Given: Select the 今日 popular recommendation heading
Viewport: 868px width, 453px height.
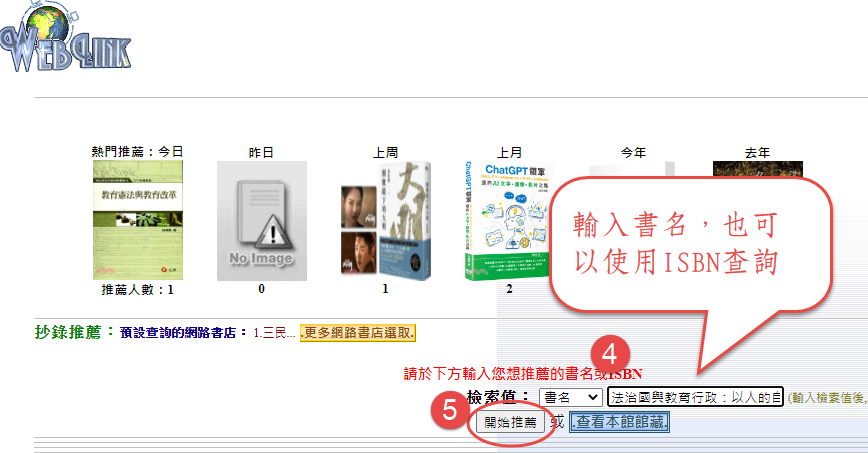Looking at the screenshot, I should [x=137, y=152].
